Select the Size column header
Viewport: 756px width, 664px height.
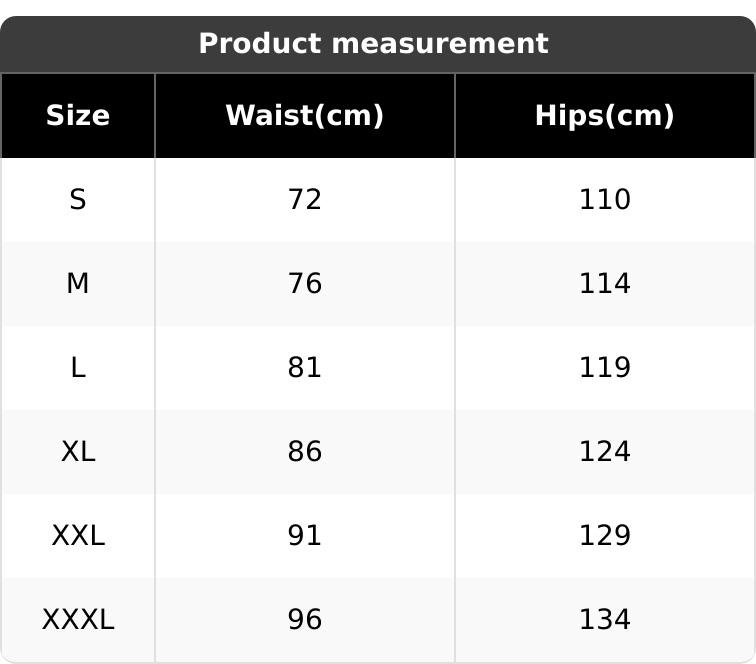point(78,116)
